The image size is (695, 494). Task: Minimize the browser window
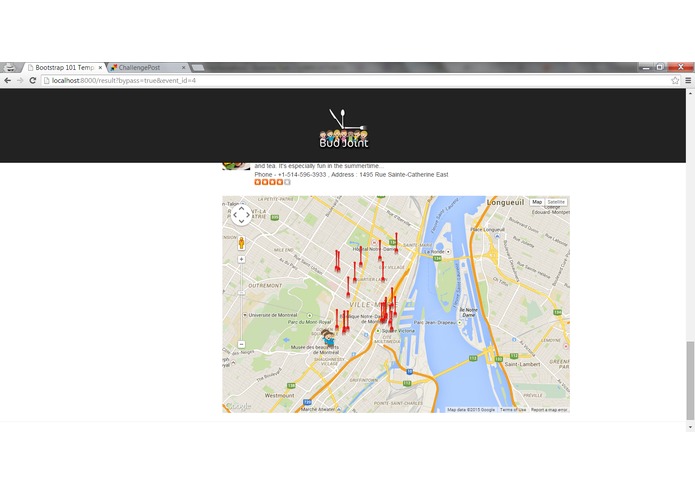[x=646, y=67]
